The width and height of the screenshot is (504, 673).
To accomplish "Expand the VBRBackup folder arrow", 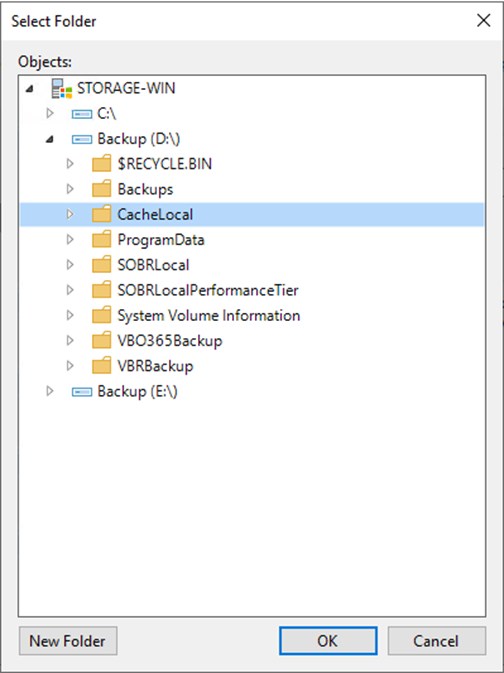I will tap(70, 366).
